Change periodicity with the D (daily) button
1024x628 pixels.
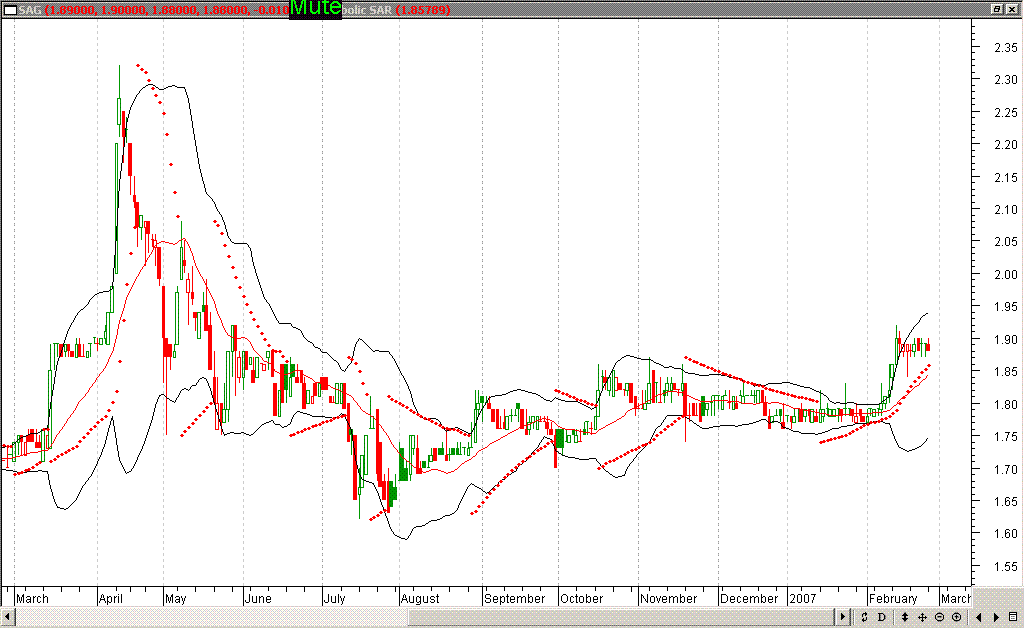tap(882, 617)
